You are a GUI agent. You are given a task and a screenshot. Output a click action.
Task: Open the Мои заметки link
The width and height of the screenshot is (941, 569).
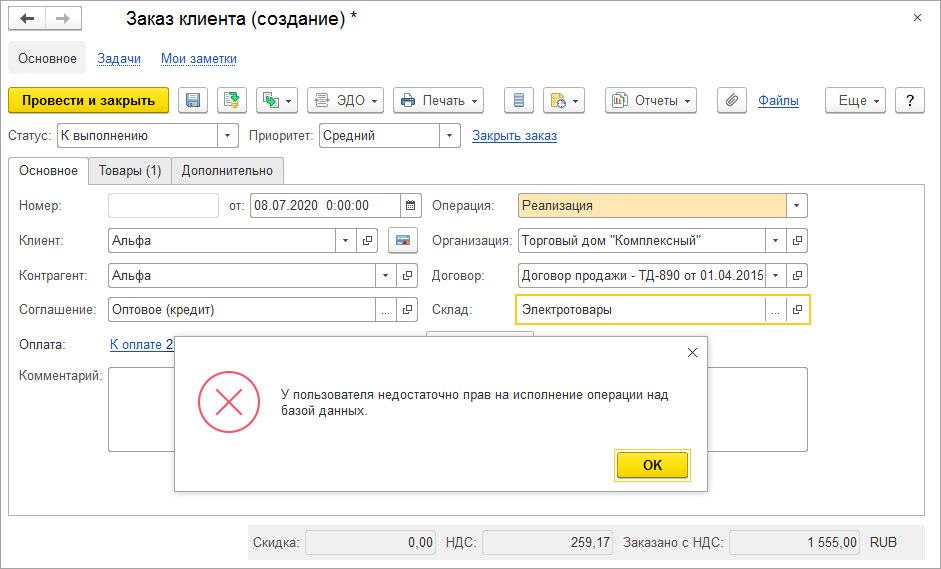[198, 59]
